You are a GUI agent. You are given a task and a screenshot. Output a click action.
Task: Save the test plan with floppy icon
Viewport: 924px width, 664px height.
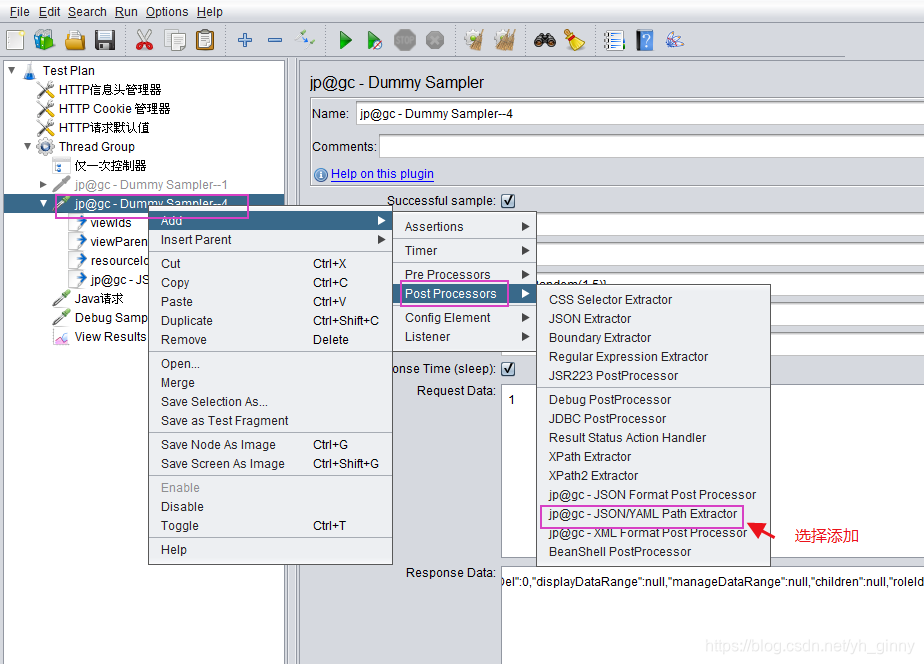[105, 40]
